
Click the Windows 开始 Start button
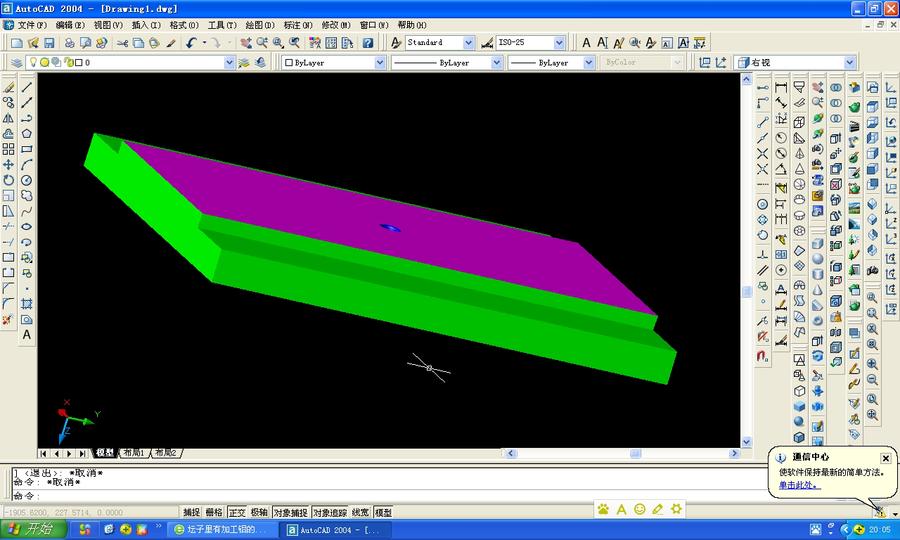[33, 529]
